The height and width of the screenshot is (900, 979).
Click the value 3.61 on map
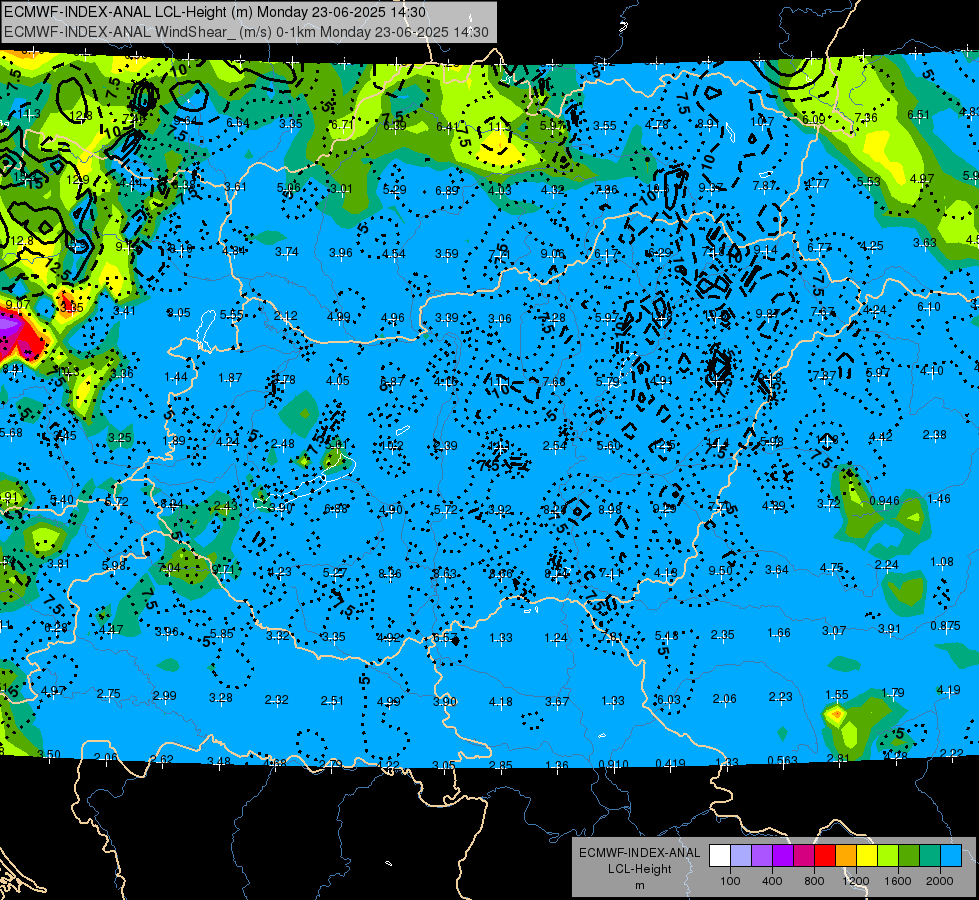coord(235,187)
